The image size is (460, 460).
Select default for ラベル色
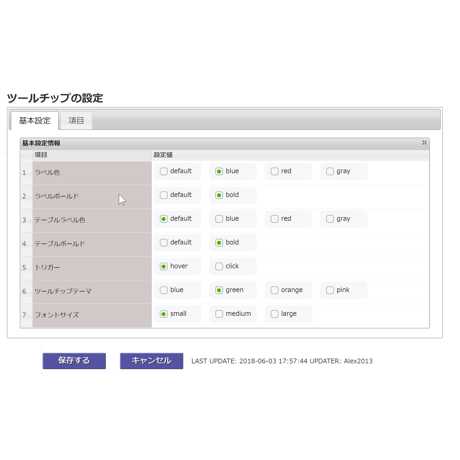point(163,171)
